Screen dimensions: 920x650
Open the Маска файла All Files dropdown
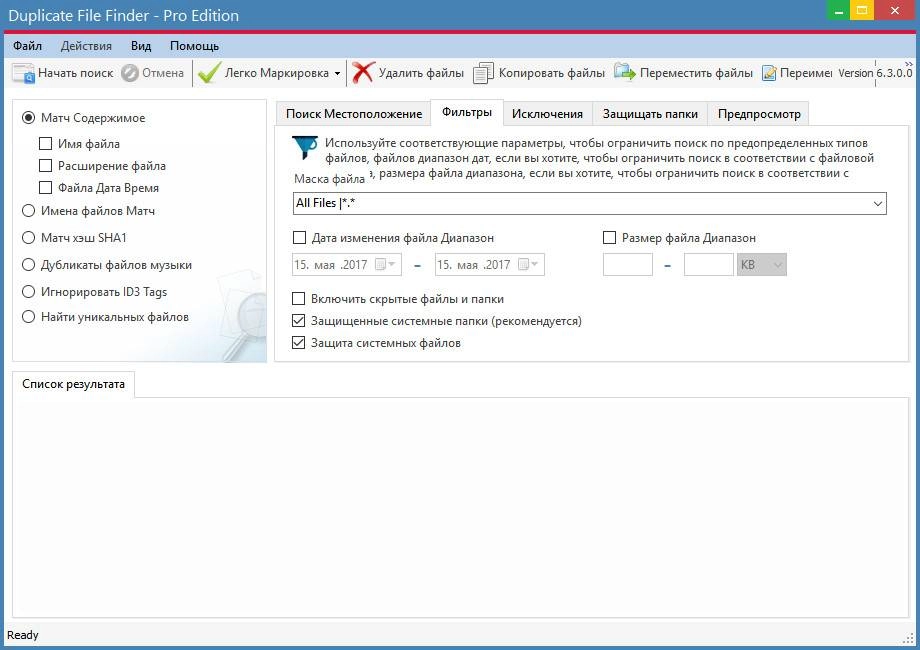877,204
